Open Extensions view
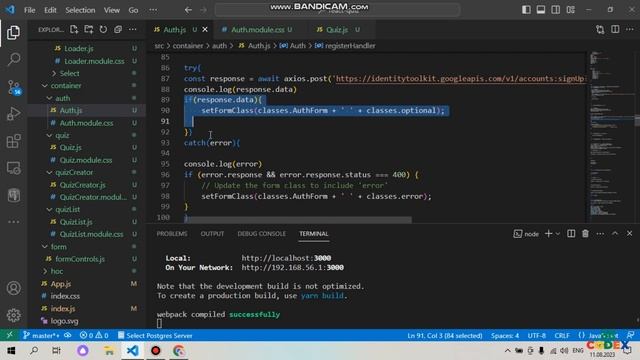Image resolution: width=640 pixels, height=360 pixels. tap(13, 141)
